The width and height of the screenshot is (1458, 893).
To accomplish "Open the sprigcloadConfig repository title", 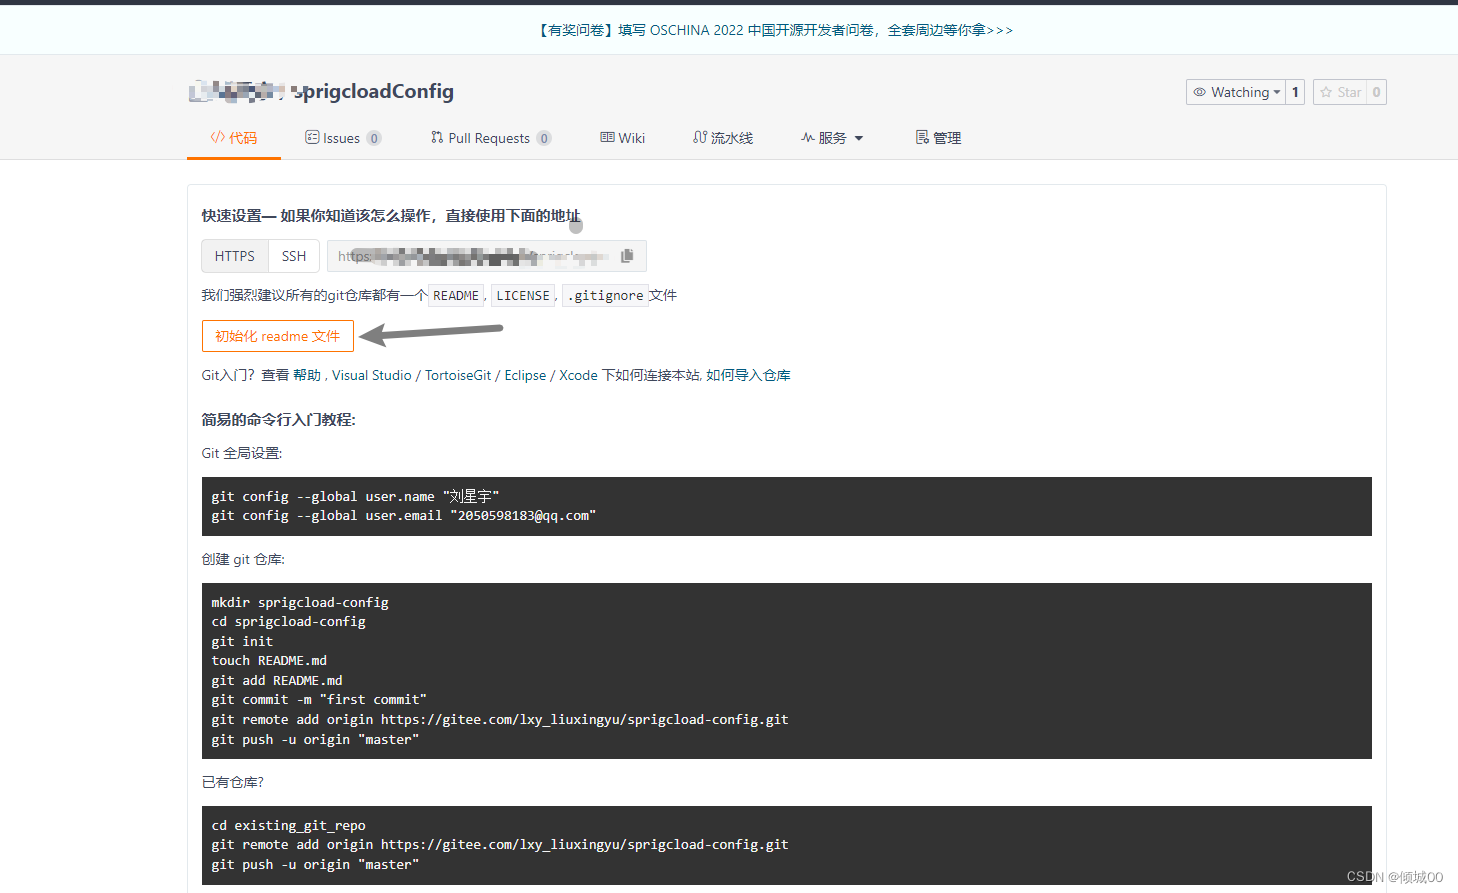I will [x=375, y=91].
